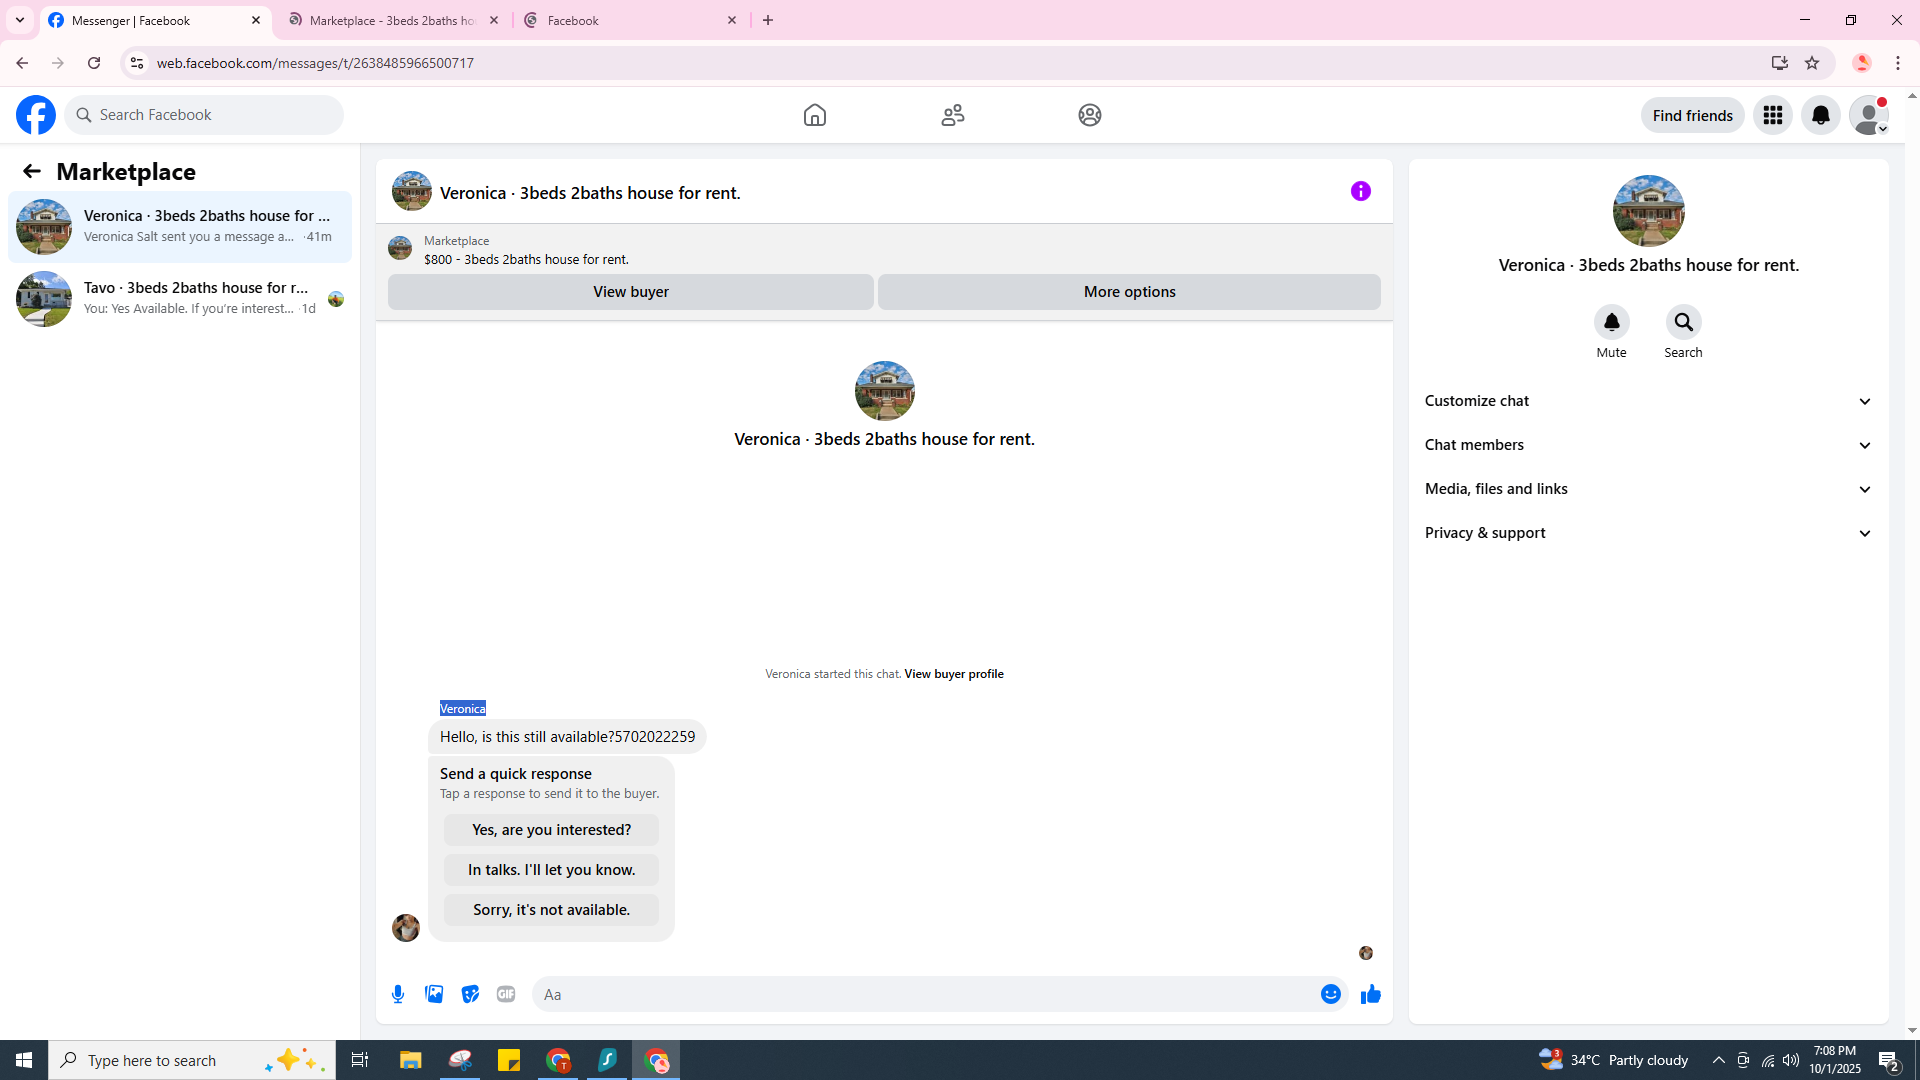The height and width of the screenshot is (1080, 1920).
Task: Open Sticky Notes from the taskbar
Action: (x=509, y=1060)
